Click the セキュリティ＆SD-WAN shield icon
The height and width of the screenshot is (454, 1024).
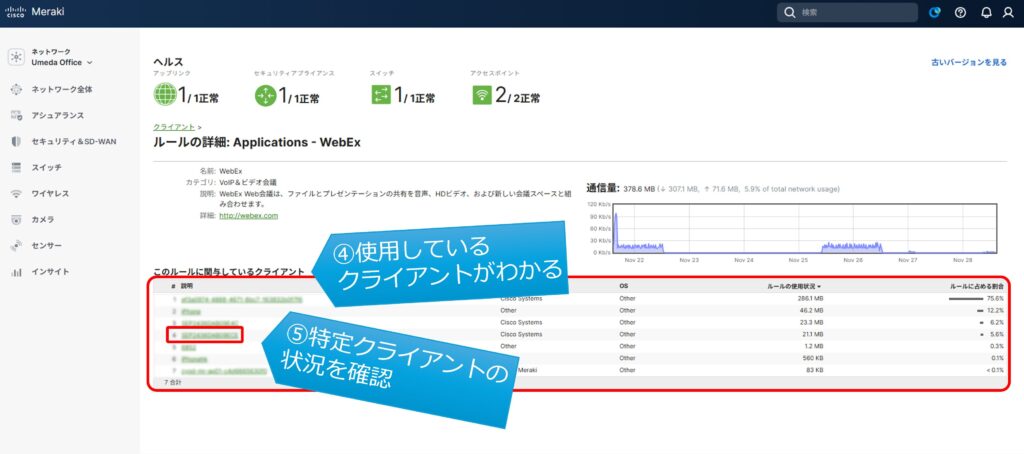[x=16, y=142]
